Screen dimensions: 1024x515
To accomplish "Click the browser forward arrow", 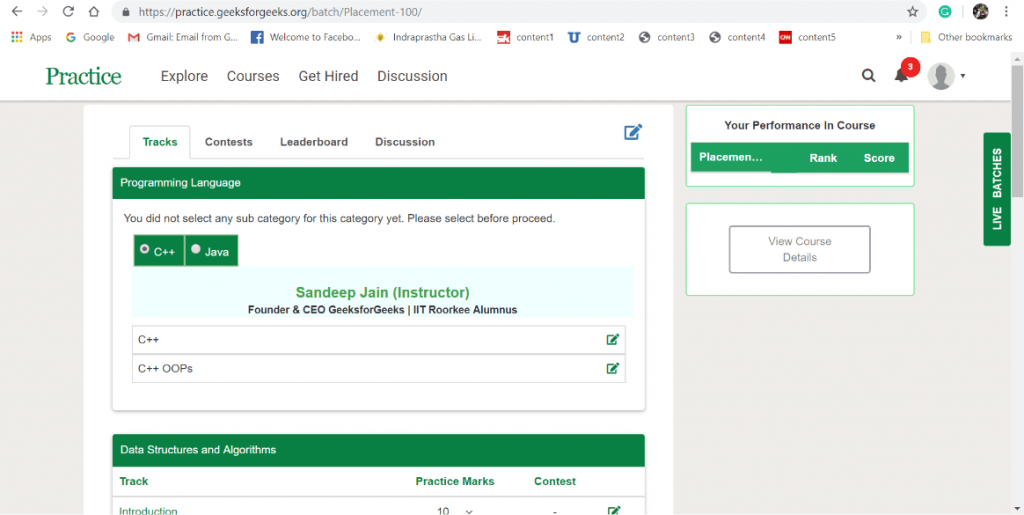I will pyautogui.click(x=42, y=12).
